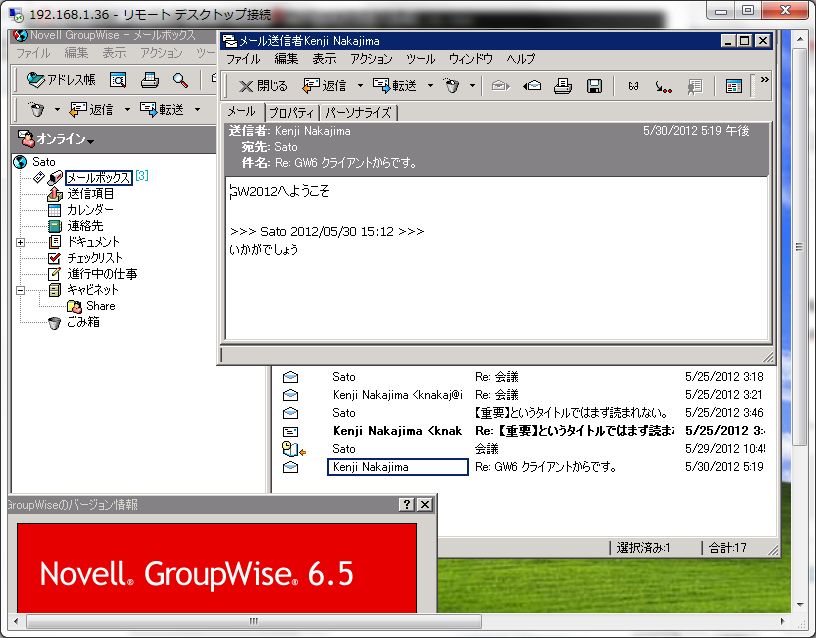This screenshot has height=638, width=816.
Task: Switch to the プロパティ tab
Action: coord(291,113)
